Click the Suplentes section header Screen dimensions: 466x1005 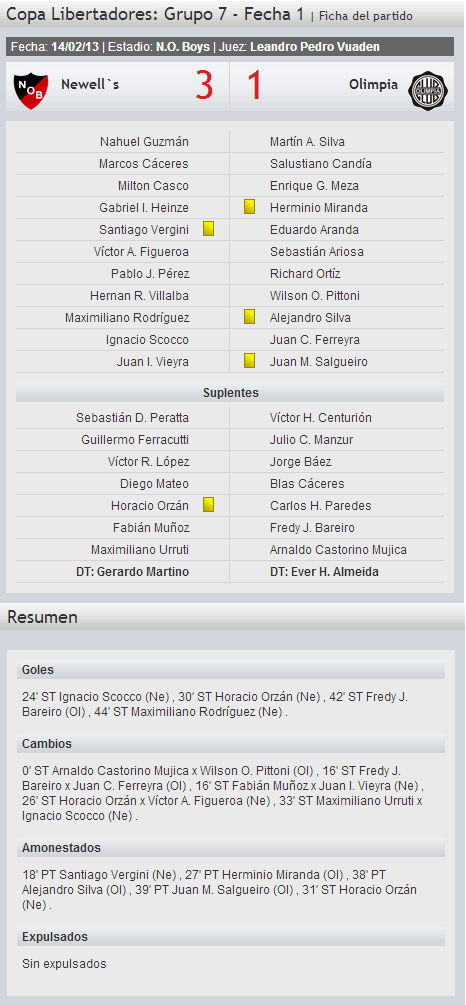(230, 393)
